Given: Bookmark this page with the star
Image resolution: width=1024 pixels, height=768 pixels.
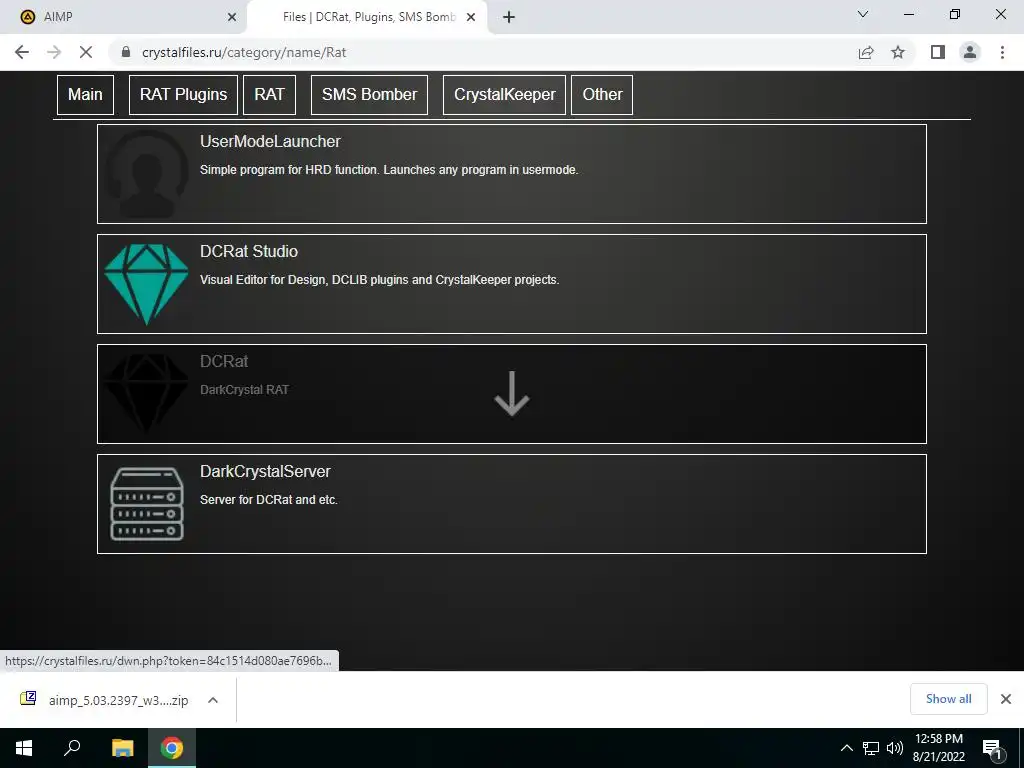Looking at the screenshot, I should 898,52.
